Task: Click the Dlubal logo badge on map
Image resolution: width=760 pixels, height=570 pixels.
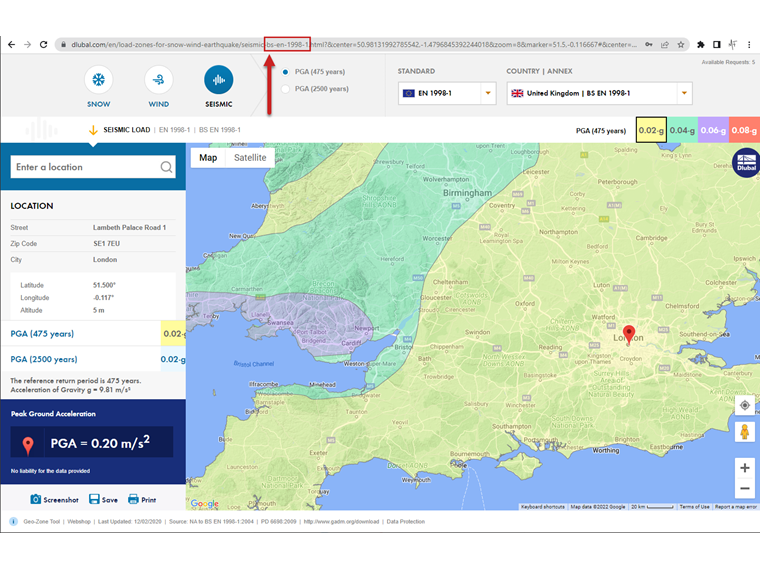Action: [746, 163]
